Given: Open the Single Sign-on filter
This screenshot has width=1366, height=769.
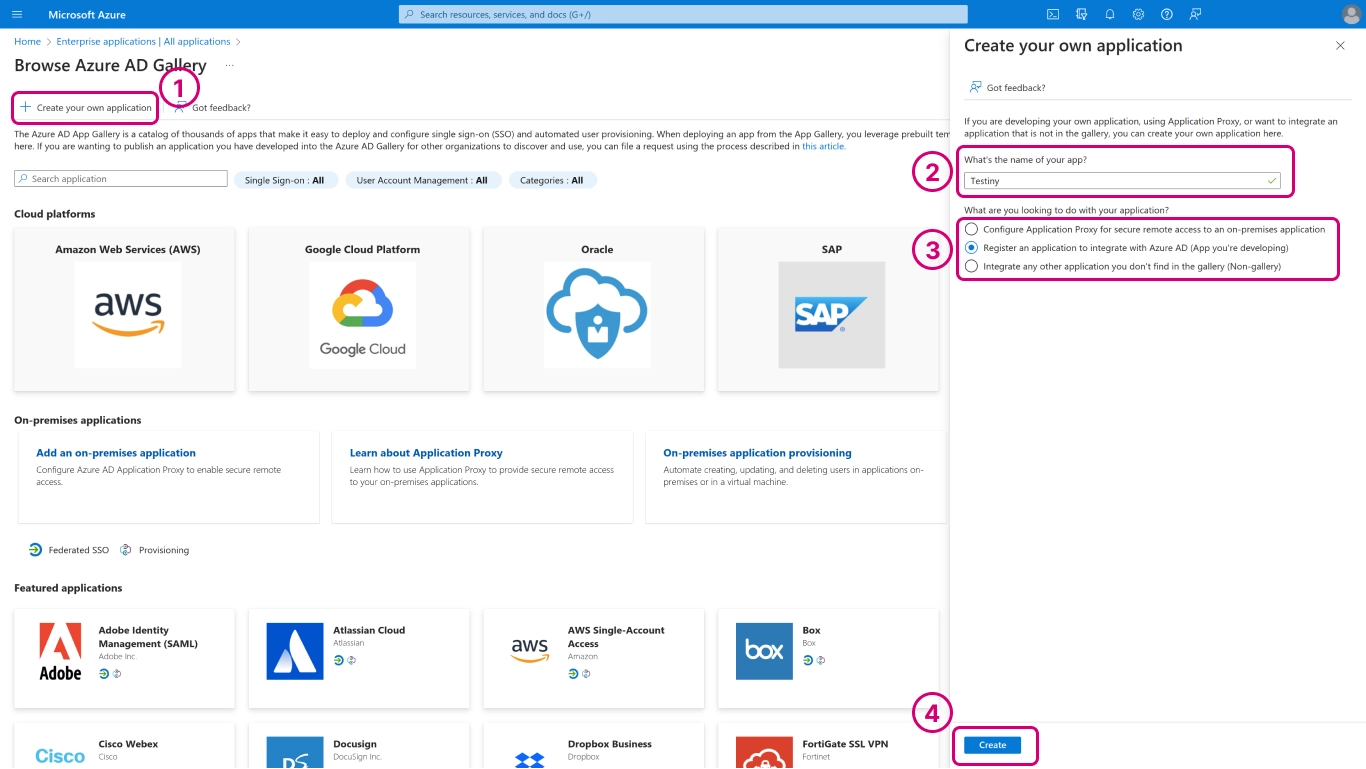Looking at the screenshot, I should click(285, 180).
